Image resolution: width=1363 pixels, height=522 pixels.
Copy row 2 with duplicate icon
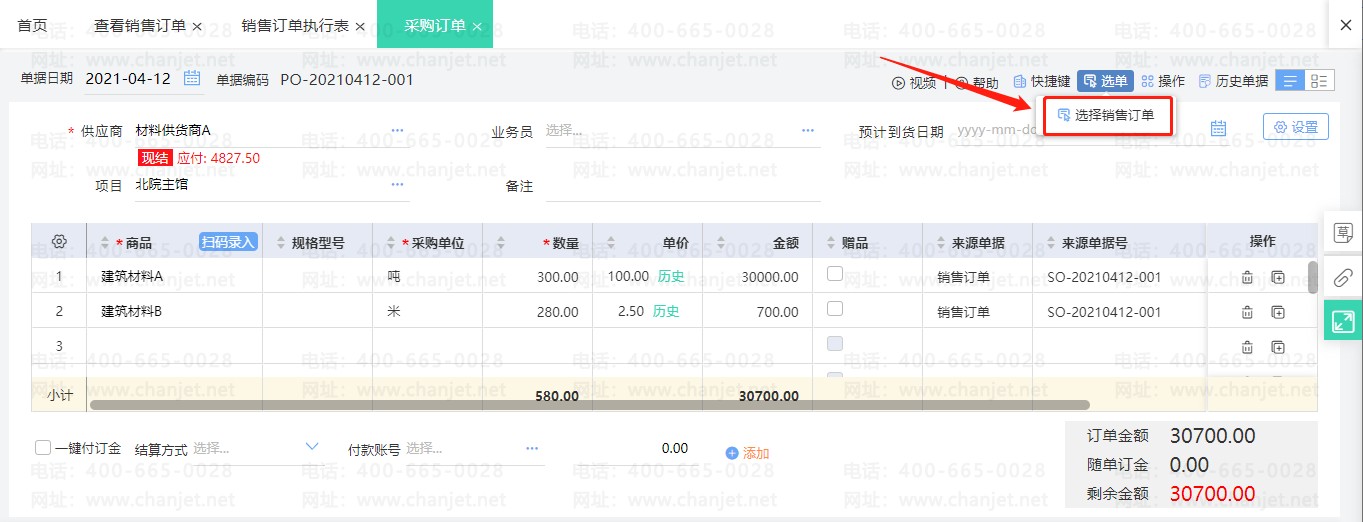[1278, 313]
